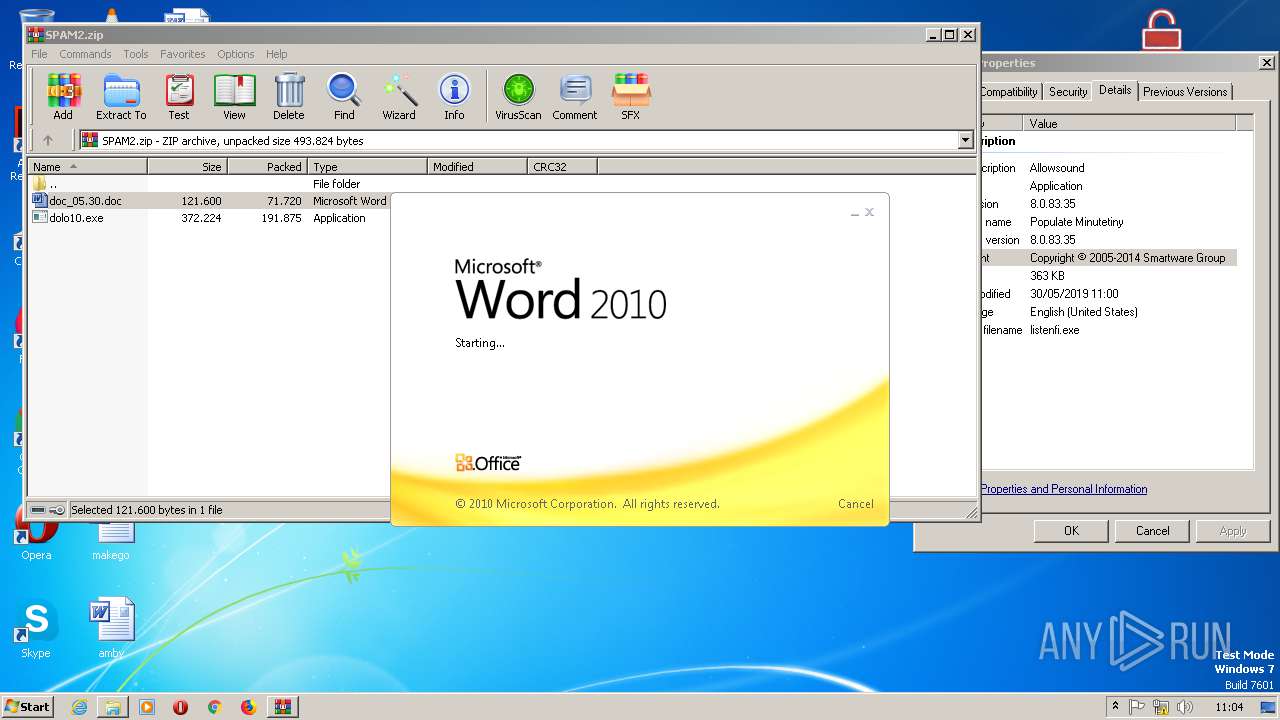Click the volume speaker tray icon

1186,707
